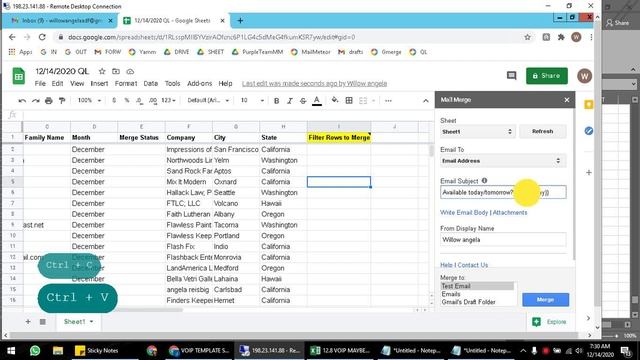Viewport: 640px width, 360px height.
Task: Click the move to folder icon
Action: [116, 71]
